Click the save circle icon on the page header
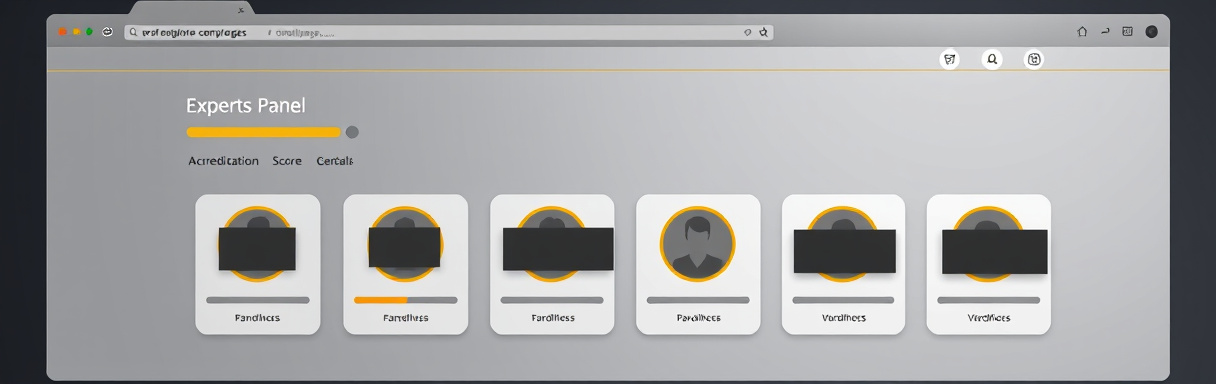The image size is (1216, 384). 1034,60
